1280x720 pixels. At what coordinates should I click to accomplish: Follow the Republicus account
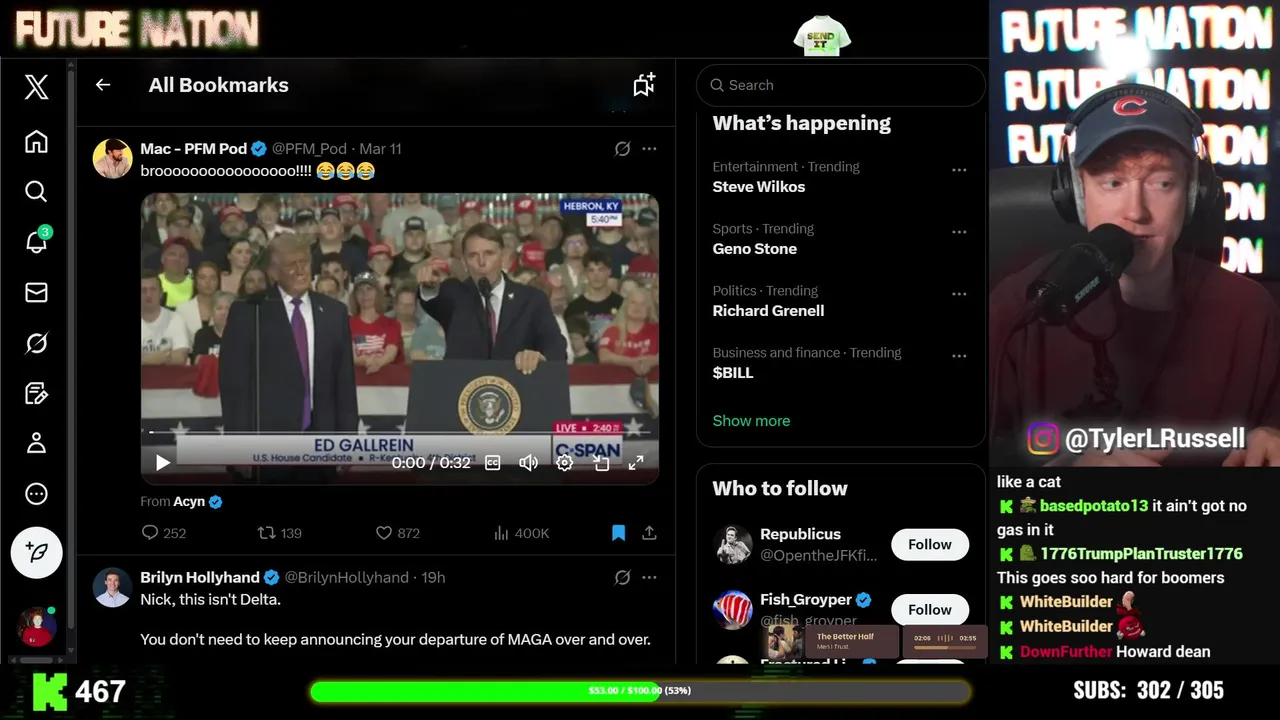pos(930,545)
